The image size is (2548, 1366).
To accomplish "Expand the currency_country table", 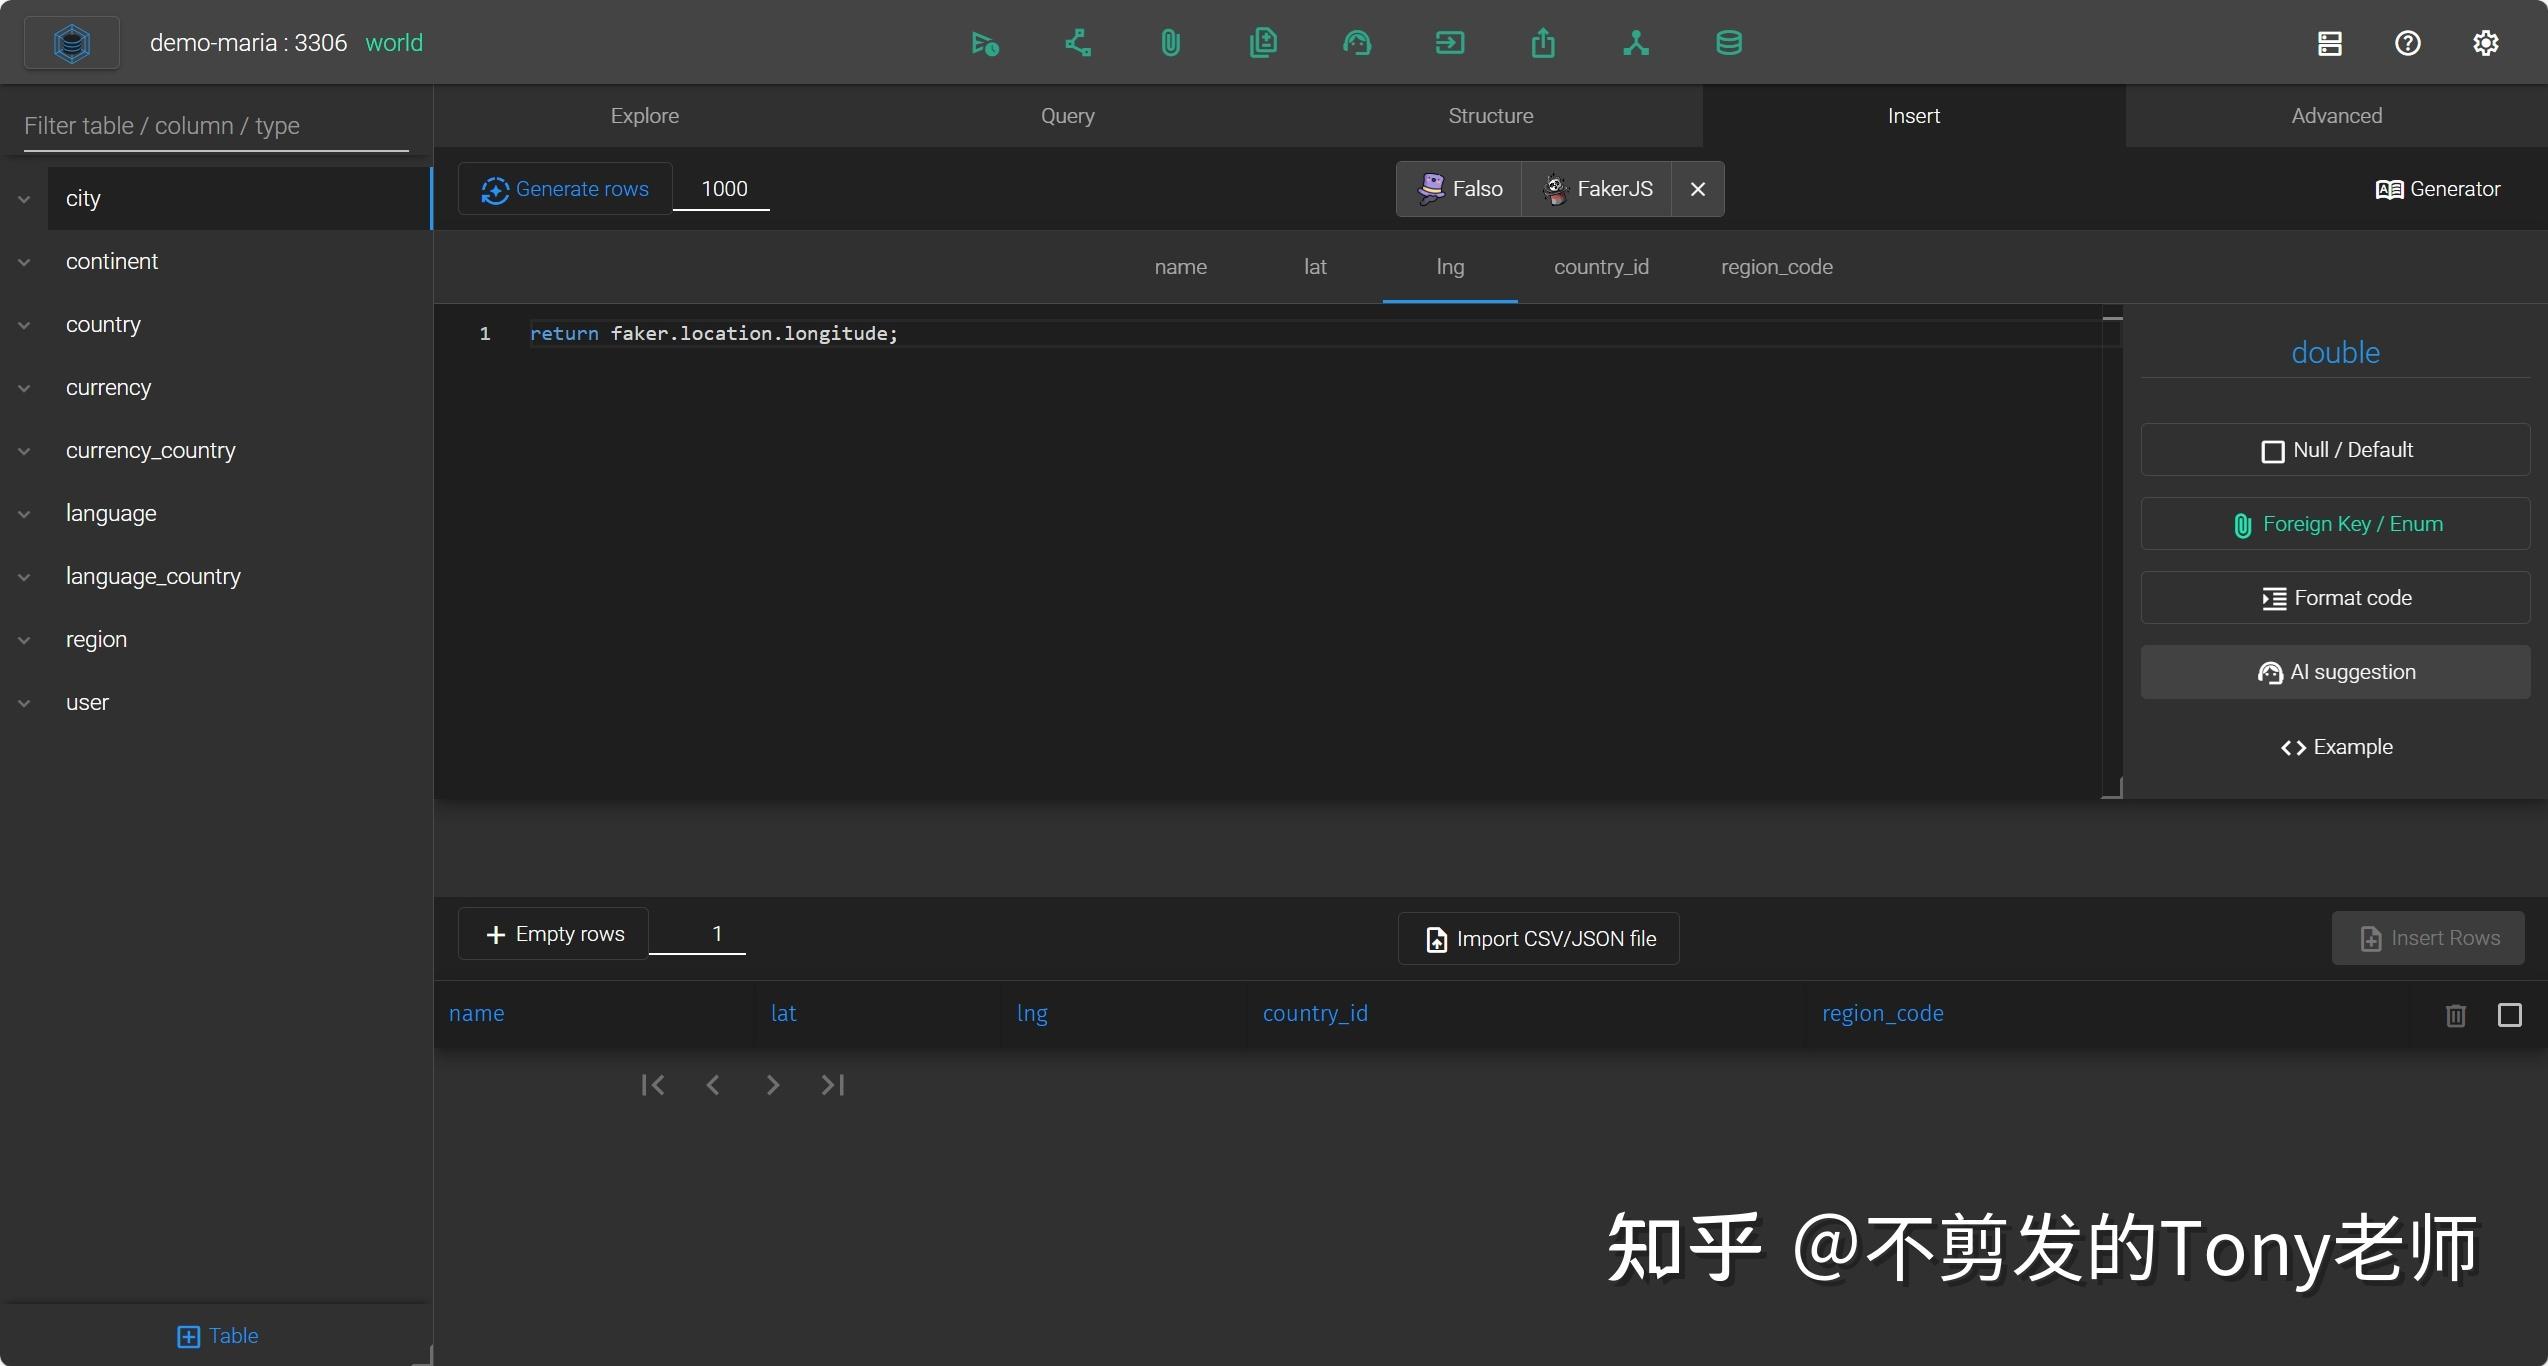I will click(x=23, y=451).
